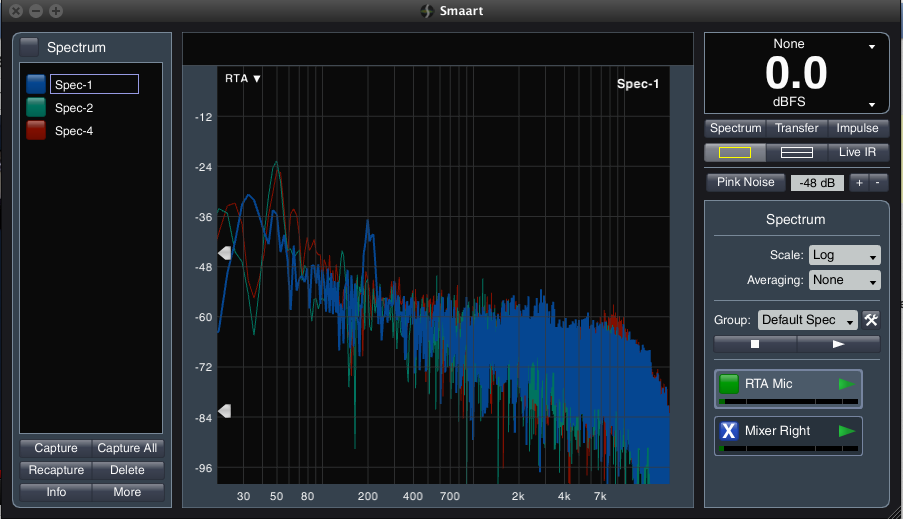Switch to Impulse mode tab
Image resolution: width=903 pixels, height=519 pixels.
click(858, 128)
